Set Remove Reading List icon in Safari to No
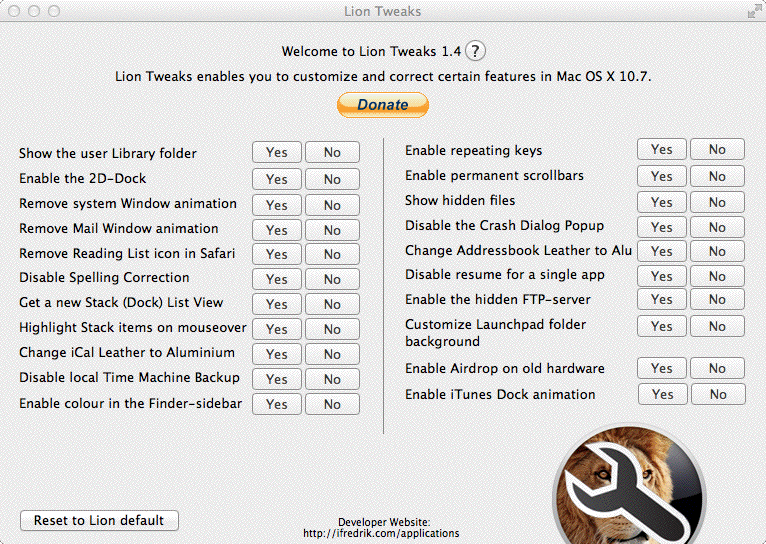The height and width of the screenshot is (544, 766). click(x=332, y=254)
